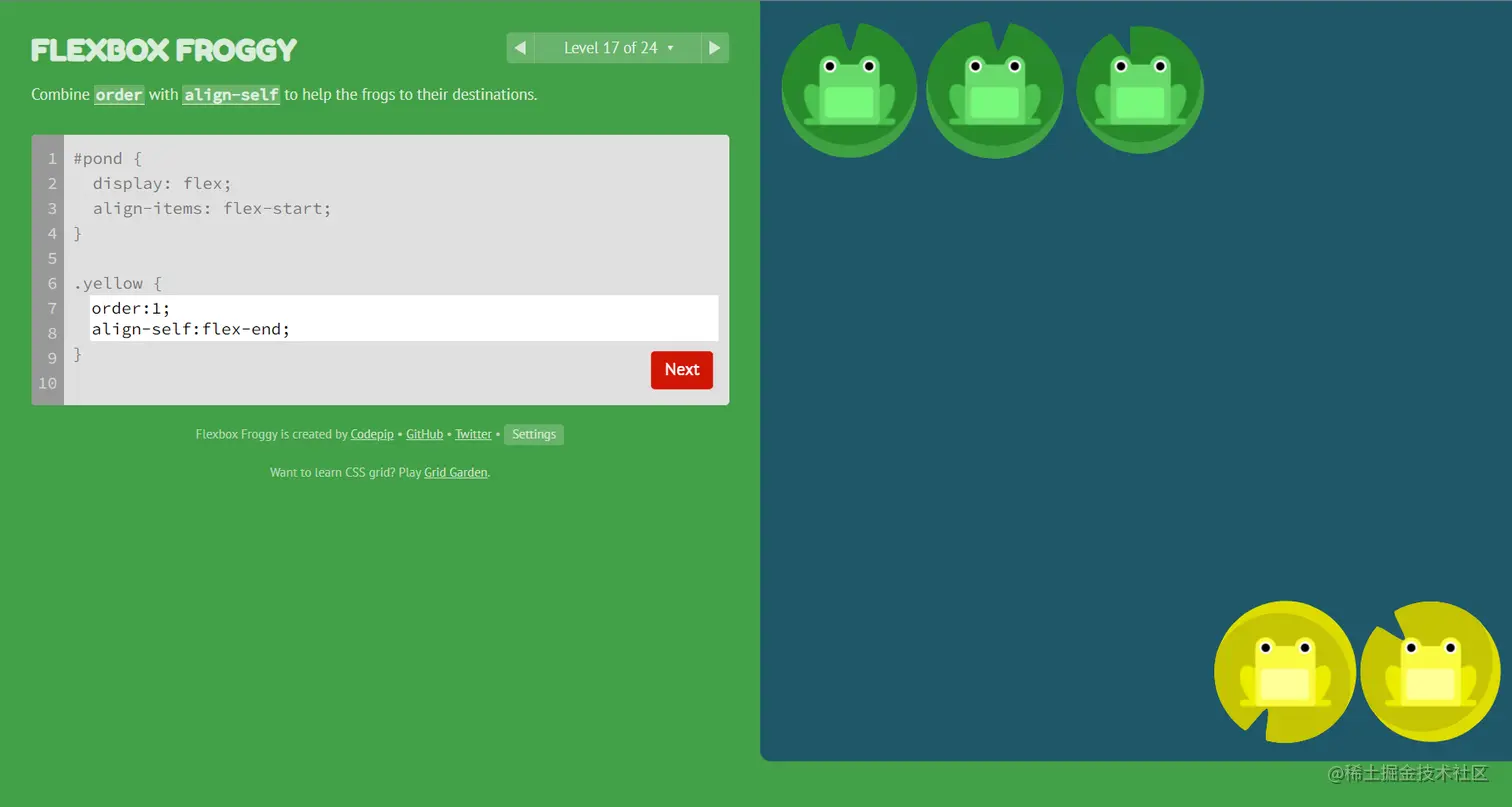The width and height of the screenshot is (1512, 807).
Task: Click the Flexbox Froggy title logo
Action: pos(164,50)
